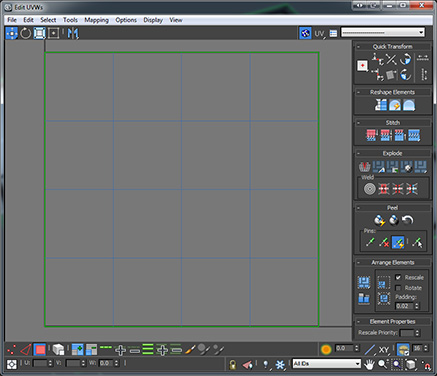The width and height of the screenshot is (437, 376).
Task: Open the All IDs material dropdown
Action: [x=326, y=364]
